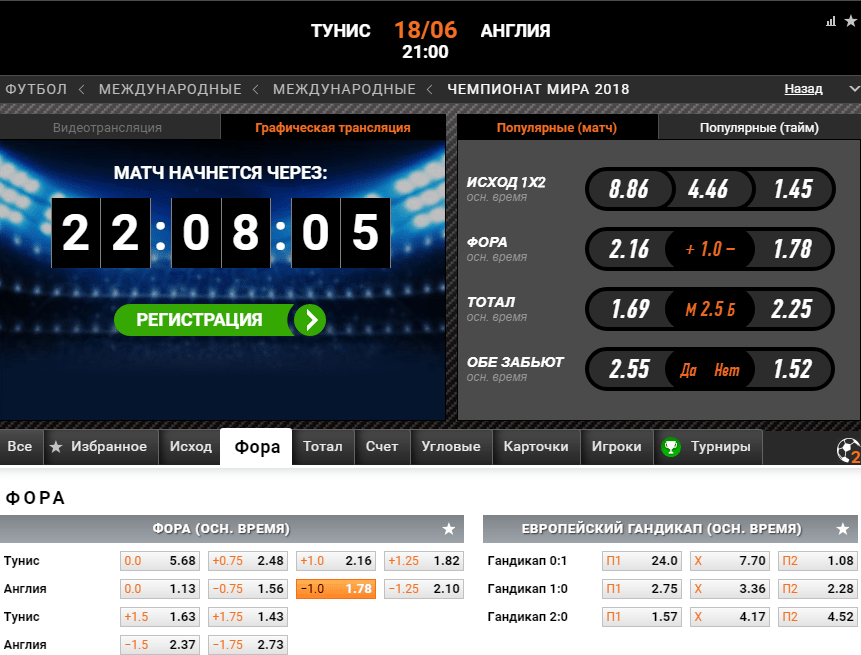
Task: Click the Футбол breadcrumb link
Action: click(x=36, y=89)
